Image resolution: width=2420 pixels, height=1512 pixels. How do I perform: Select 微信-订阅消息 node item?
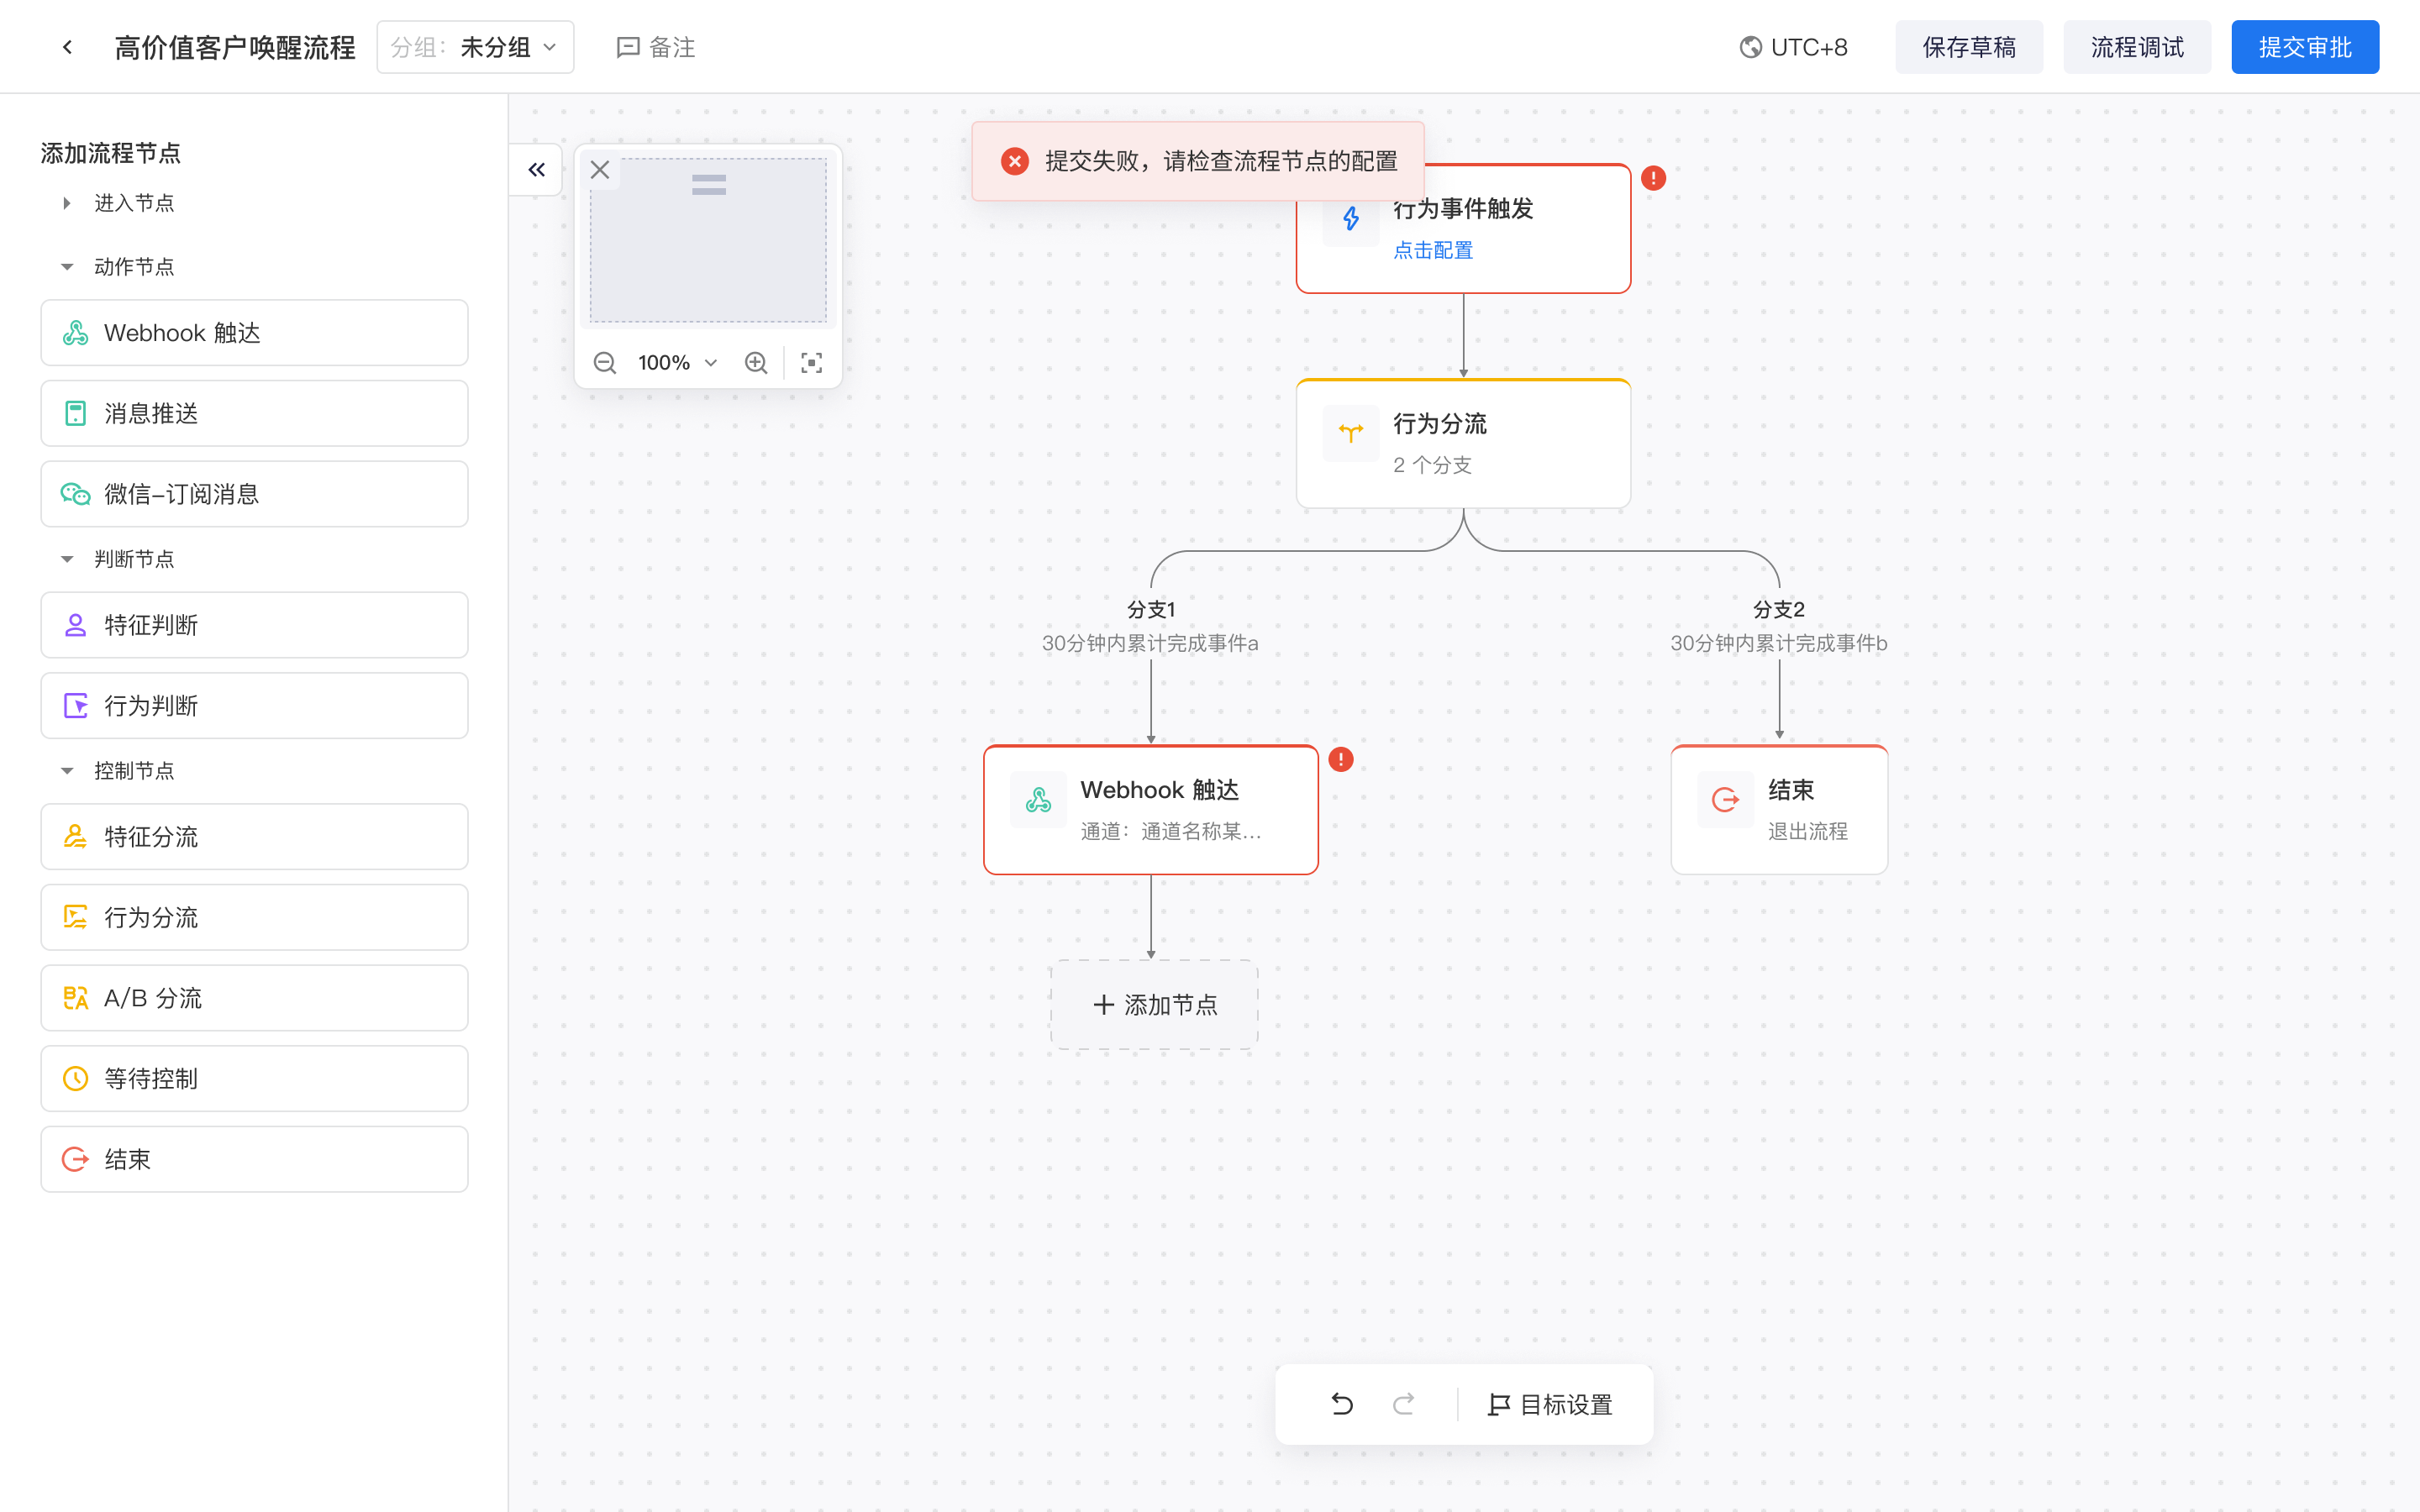pyautogui.click(x=254, y=494)
